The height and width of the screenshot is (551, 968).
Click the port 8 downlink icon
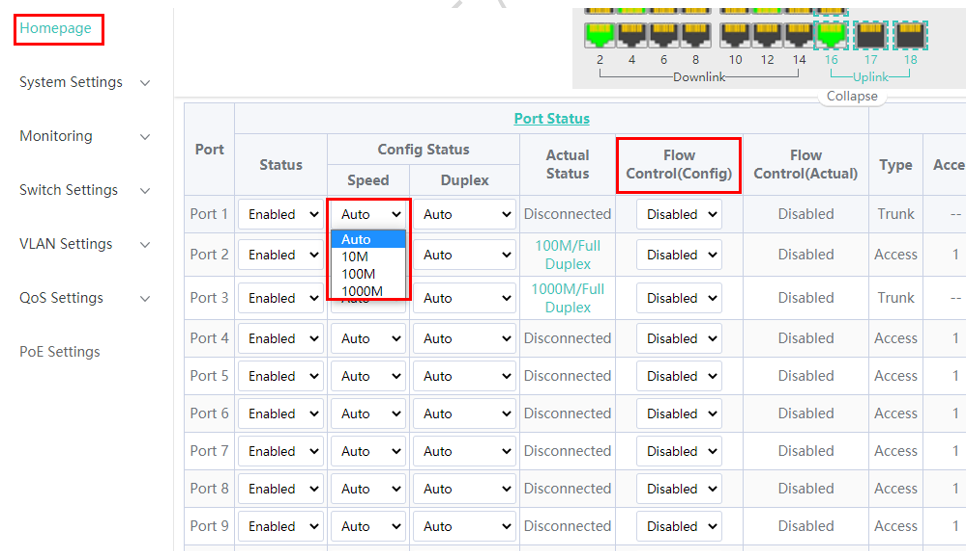click(x=696, y=35)
